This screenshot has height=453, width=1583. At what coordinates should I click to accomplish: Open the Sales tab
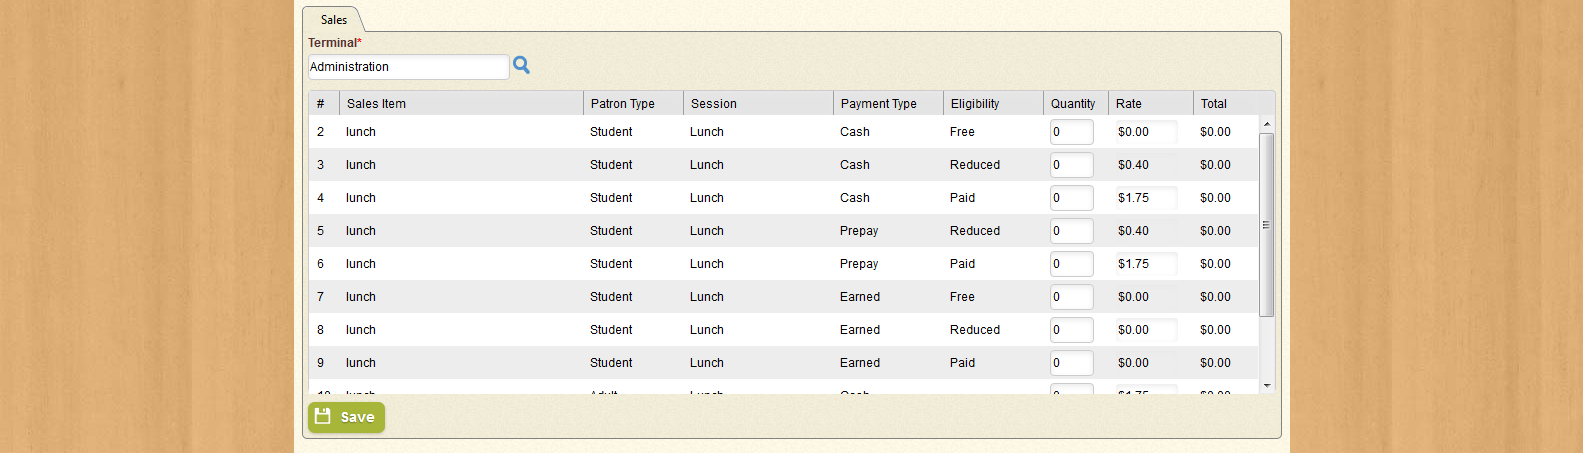click(x=334, y=20)
